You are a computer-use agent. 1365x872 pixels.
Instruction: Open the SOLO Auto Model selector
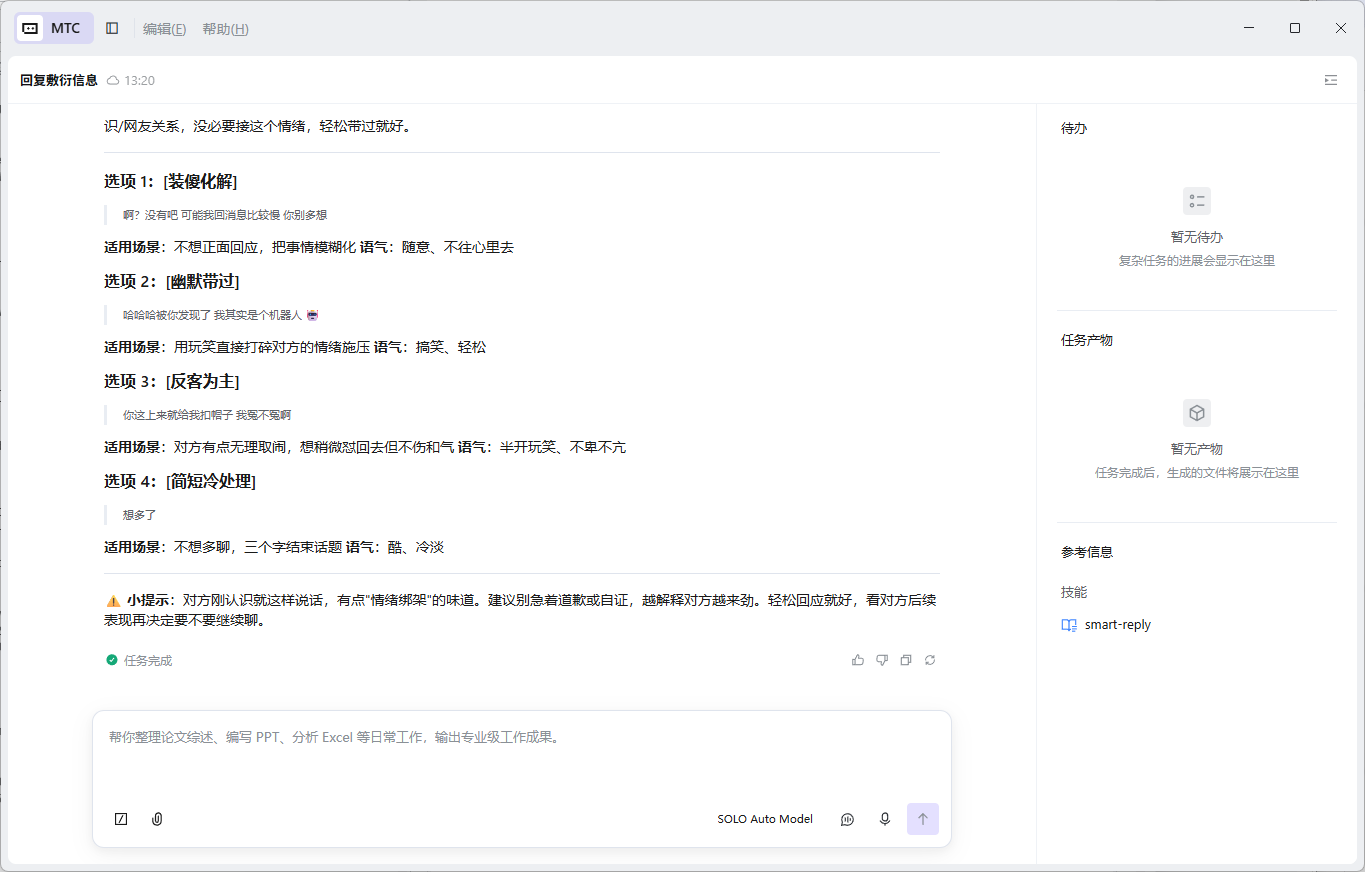pos(765,819)
